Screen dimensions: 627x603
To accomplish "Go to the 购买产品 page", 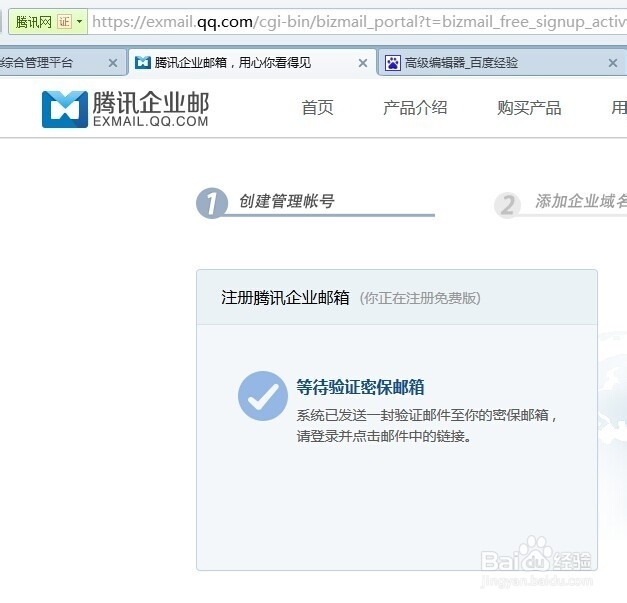I will pyautogui.click(x=529, y=108).
